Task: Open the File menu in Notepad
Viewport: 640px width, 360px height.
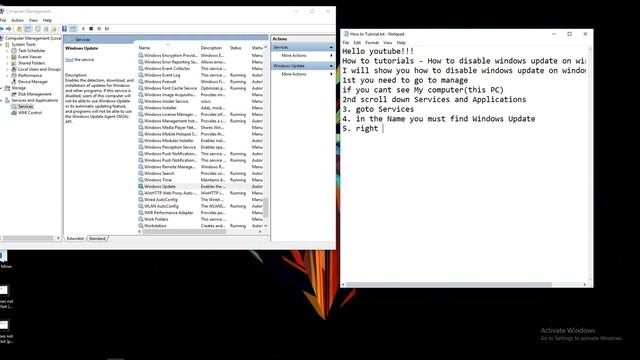Action: (x=346, y=42)
